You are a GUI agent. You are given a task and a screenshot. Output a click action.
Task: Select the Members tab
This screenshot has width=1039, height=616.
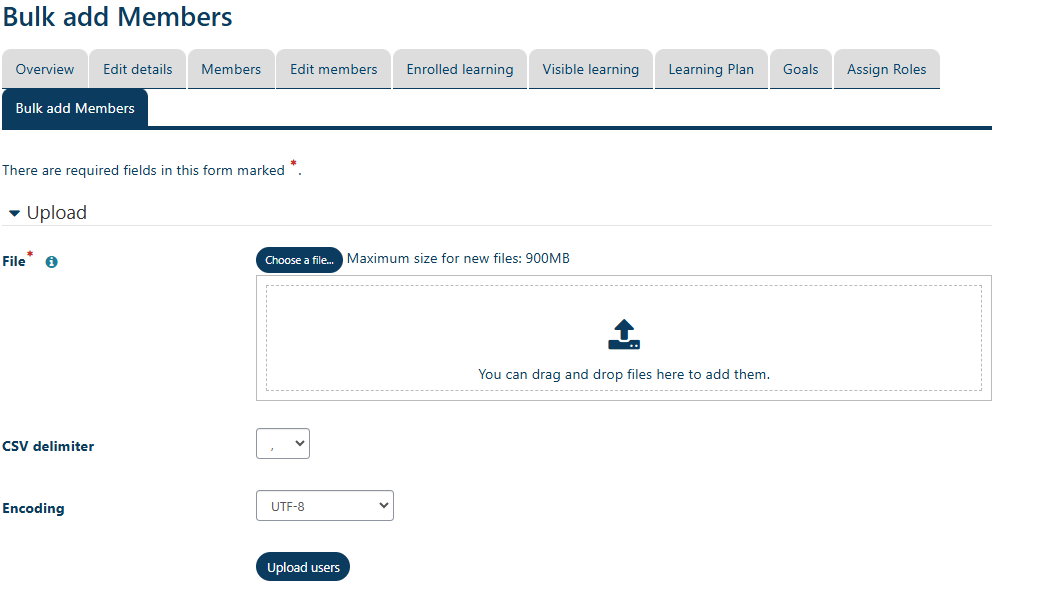(231, 69)
